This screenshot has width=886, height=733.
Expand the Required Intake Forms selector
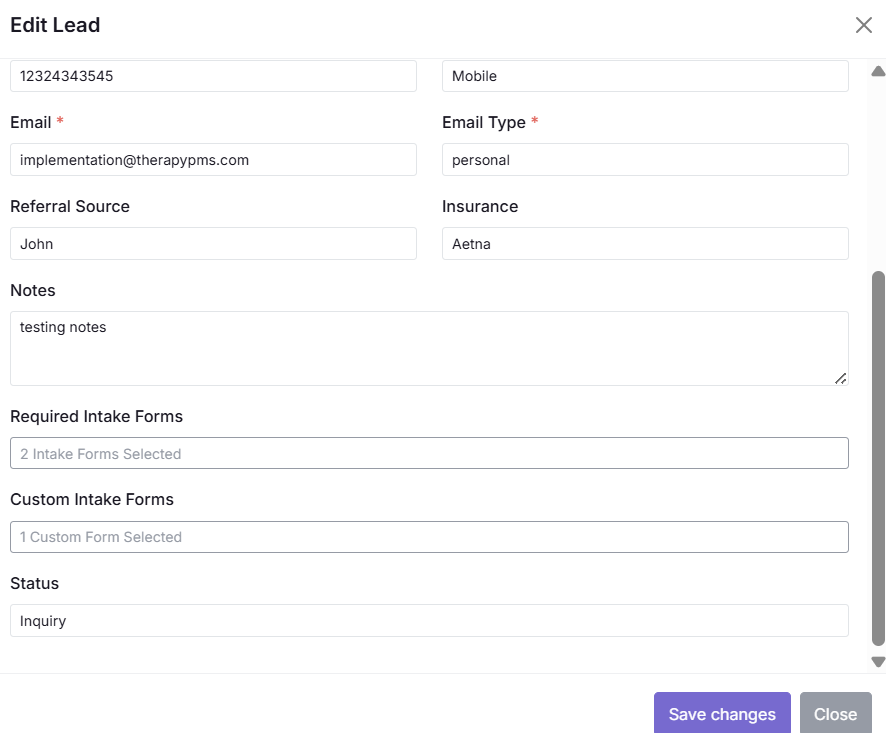(x=429, y=453)
